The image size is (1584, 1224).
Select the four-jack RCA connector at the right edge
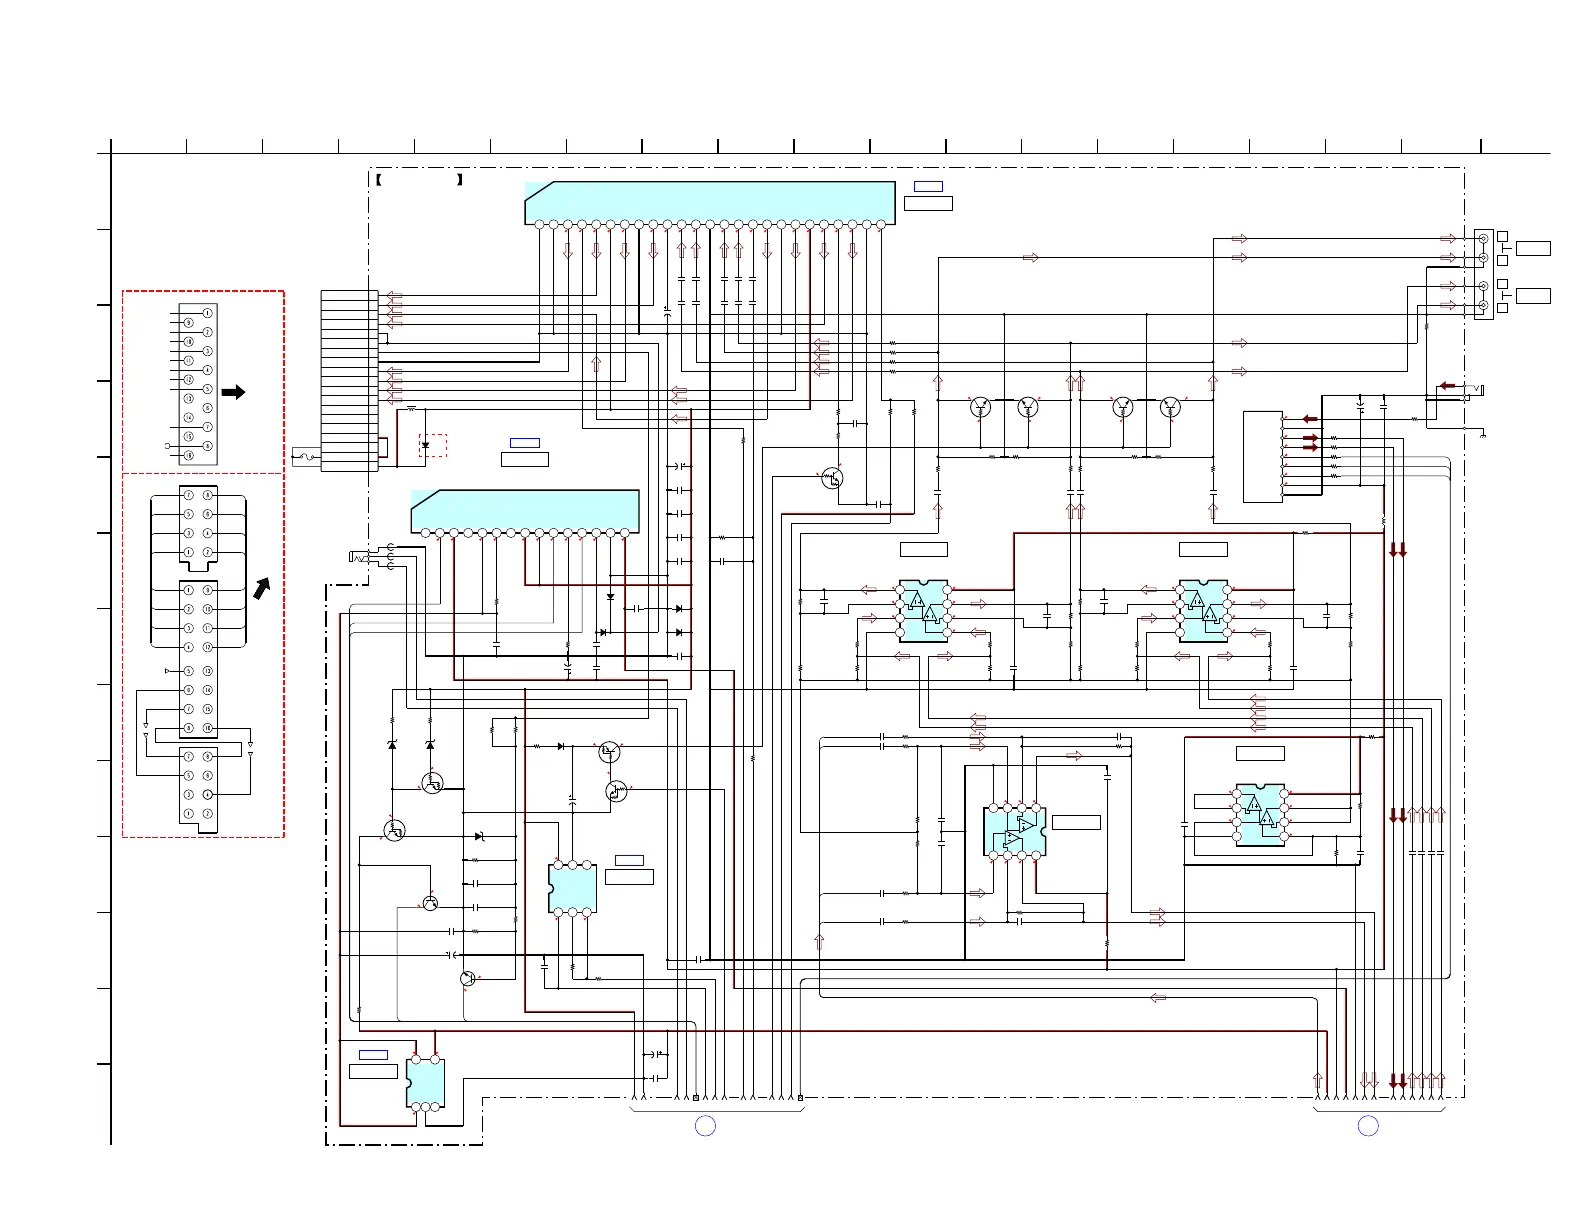(1484, 274)
